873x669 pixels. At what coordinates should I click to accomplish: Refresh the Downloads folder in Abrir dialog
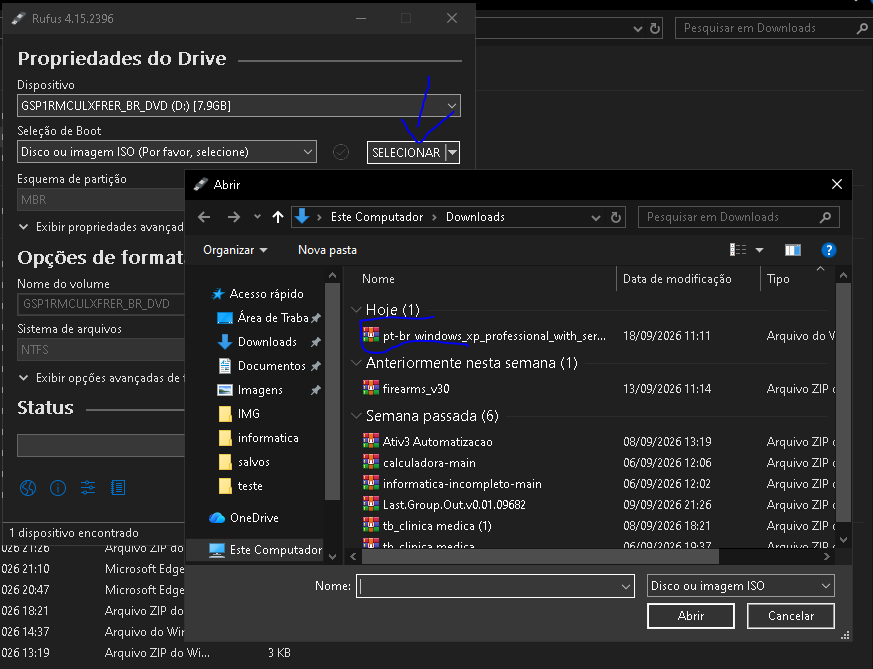(x=616, y=217)
